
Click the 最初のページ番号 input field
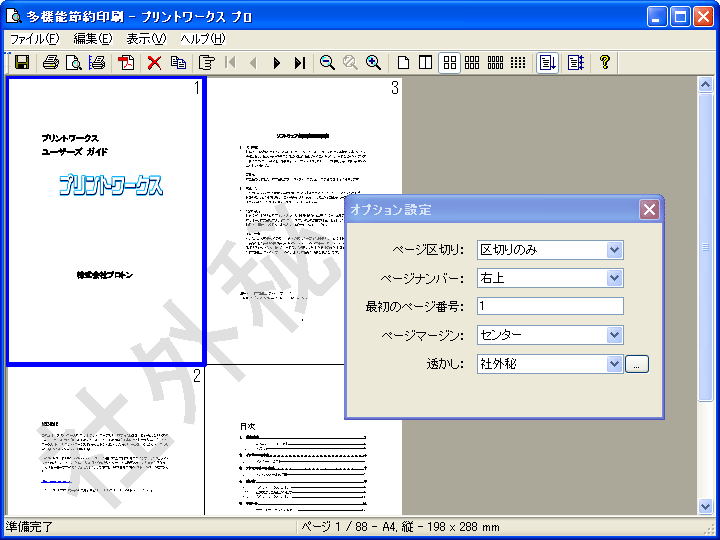(550, 306)
